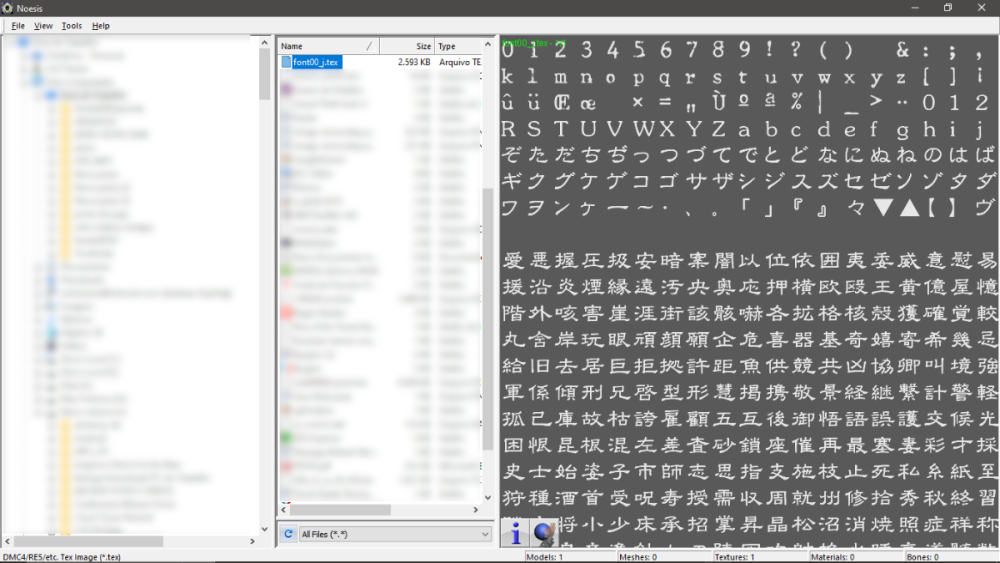
Task: Click the file list vertical scrollbar
Action: click(x=488, y=300)
